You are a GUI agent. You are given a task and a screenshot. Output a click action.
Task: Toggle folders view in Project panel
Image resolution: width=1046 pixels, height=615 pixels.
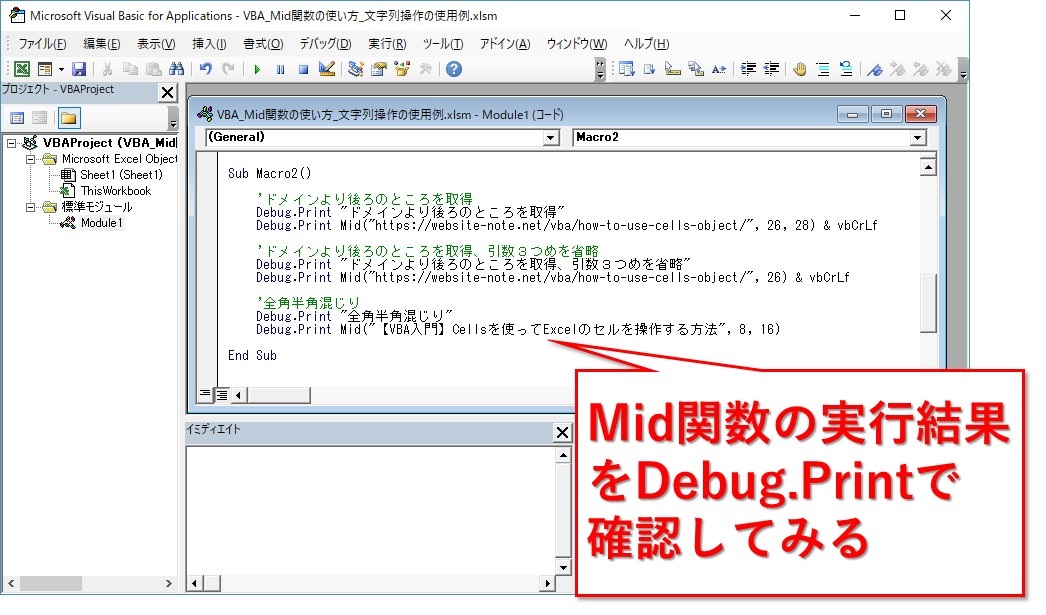(68, 118)
